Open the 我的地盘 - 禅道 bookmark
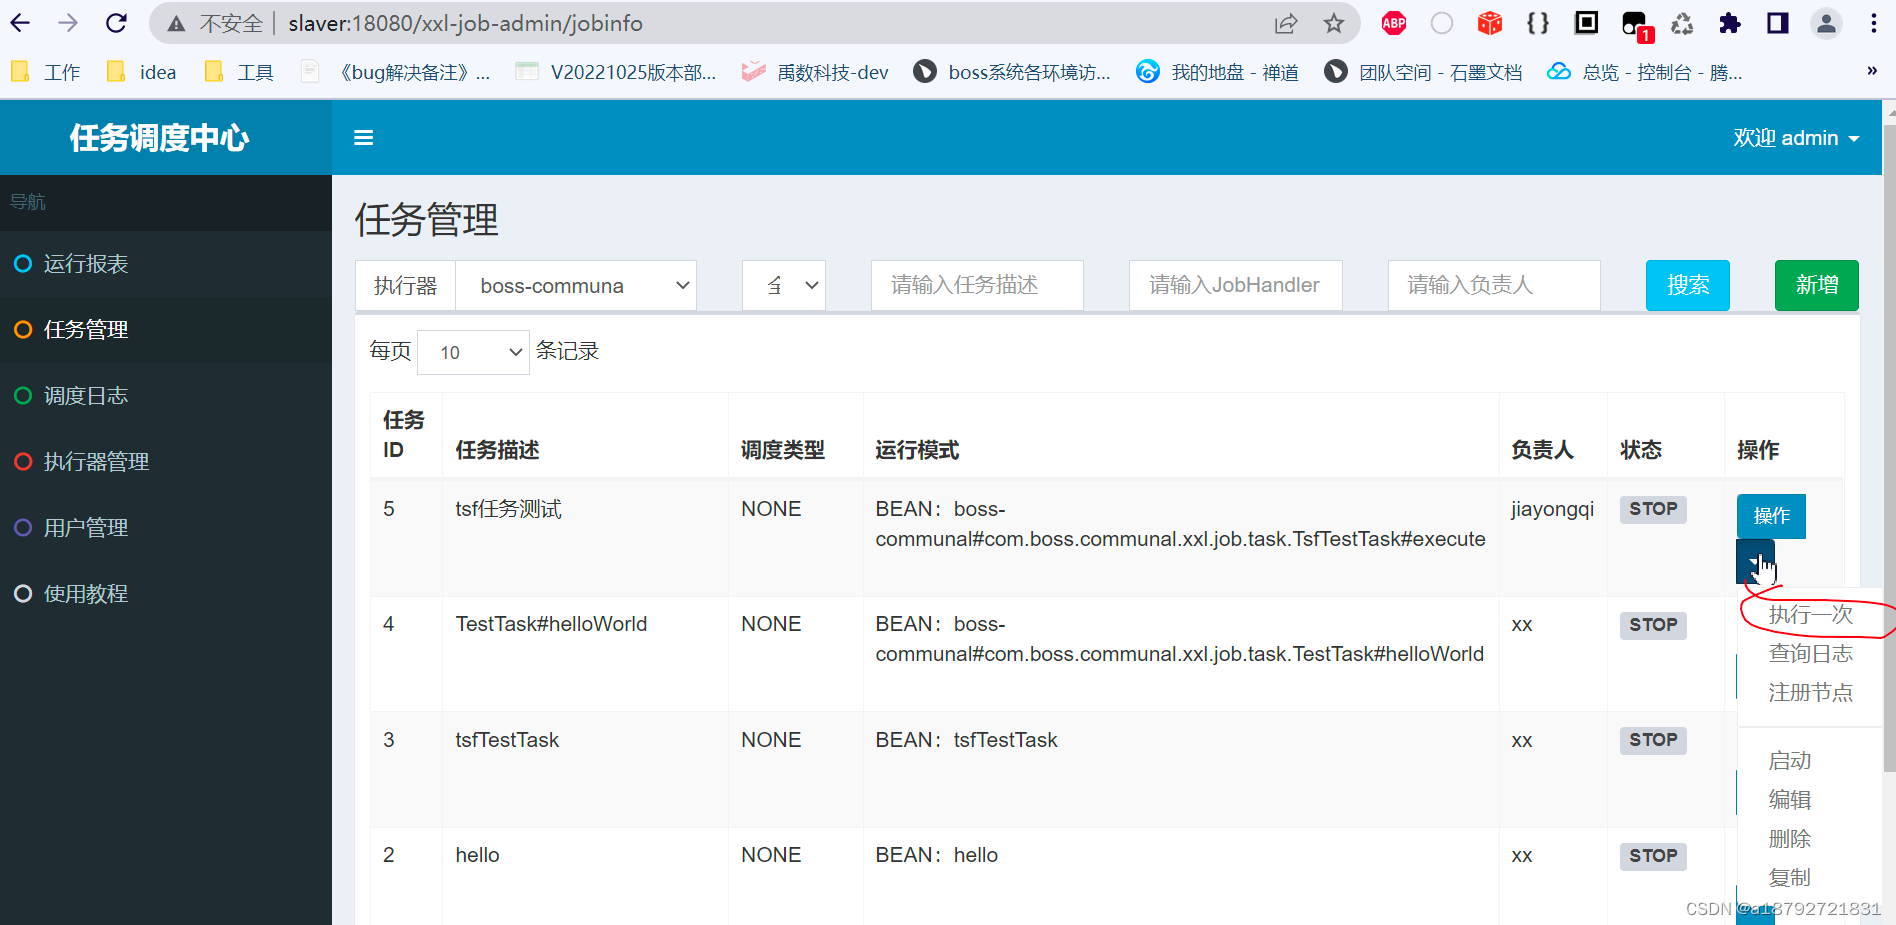The image size is (1896, 925). pyautogui.click(x=1217, y=72)
